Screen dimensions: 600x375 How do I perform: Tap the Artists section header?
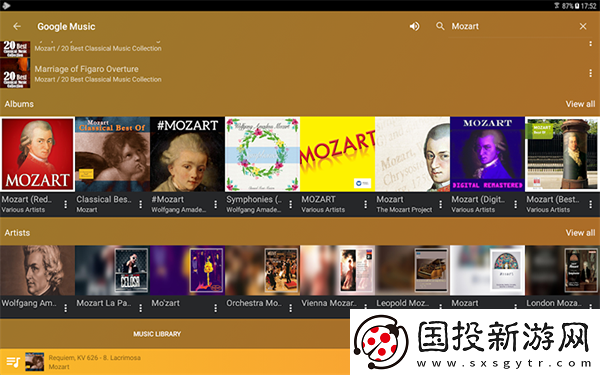(17, 233)
